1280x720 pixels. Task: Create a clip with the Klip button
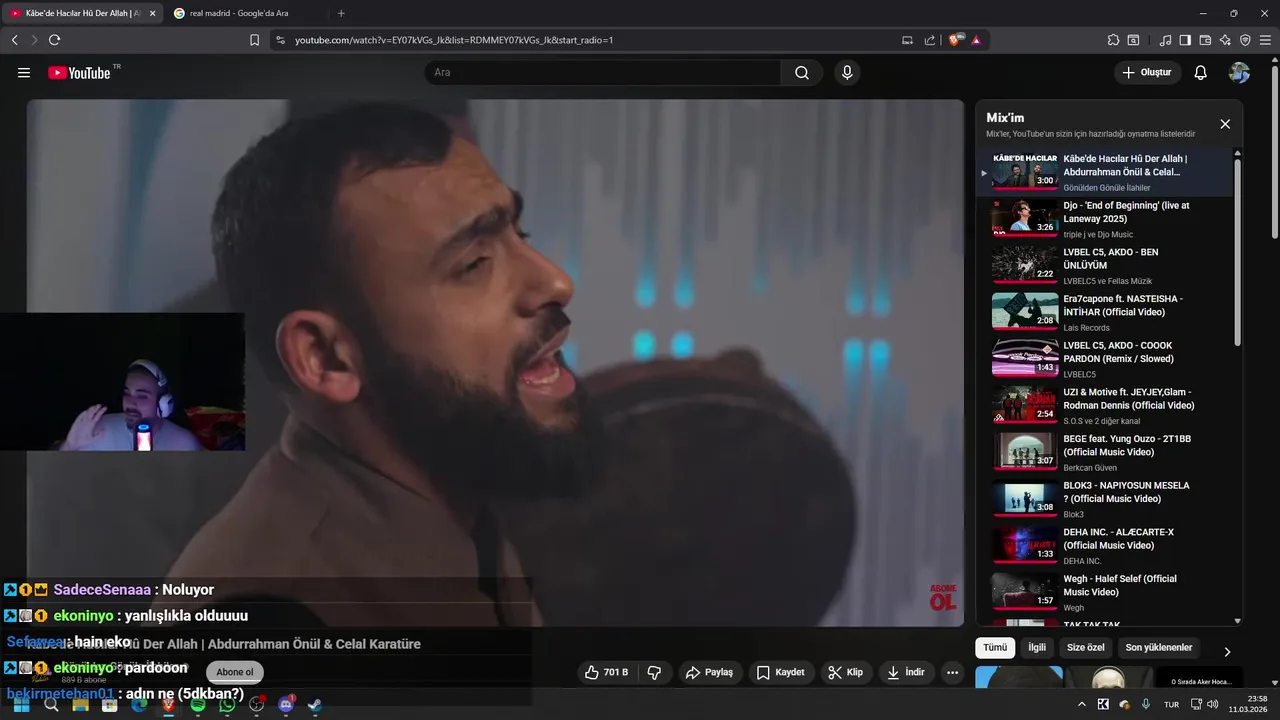point(845,672)
